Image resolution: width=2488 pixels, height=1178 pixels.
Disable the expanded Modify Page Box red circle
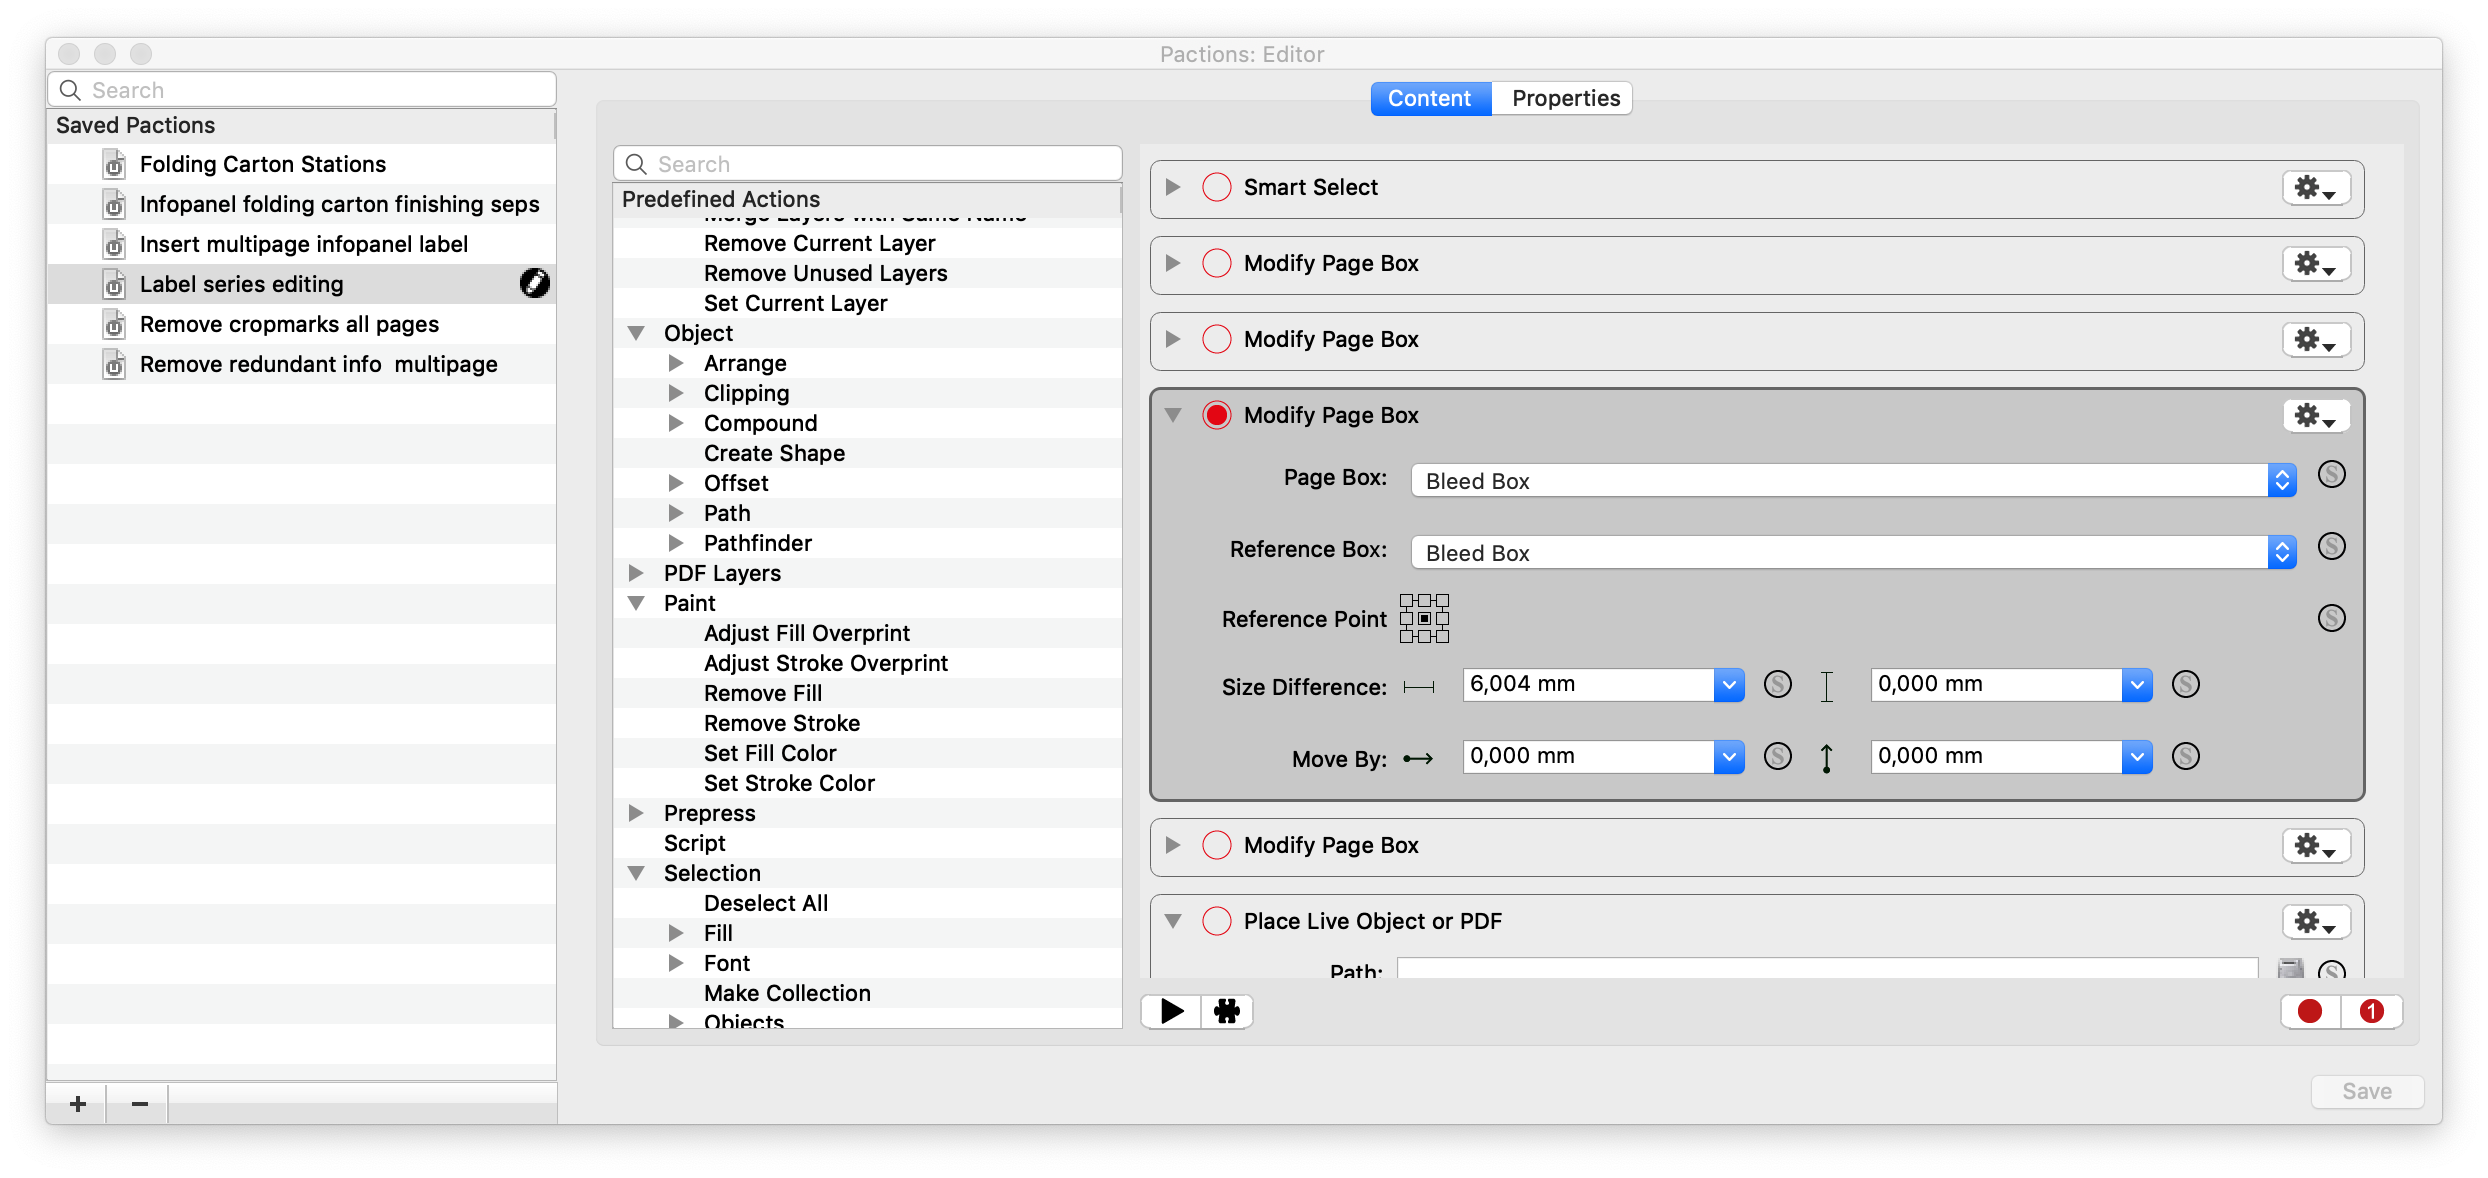(x=1216, y=415)
